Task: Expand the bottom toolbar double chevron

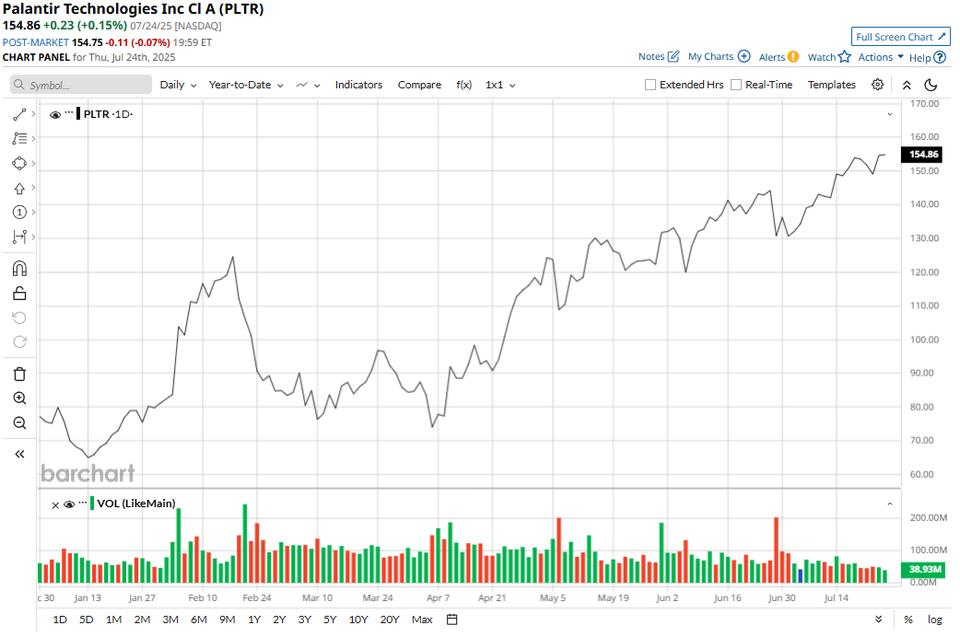Action: coord(879,619)
